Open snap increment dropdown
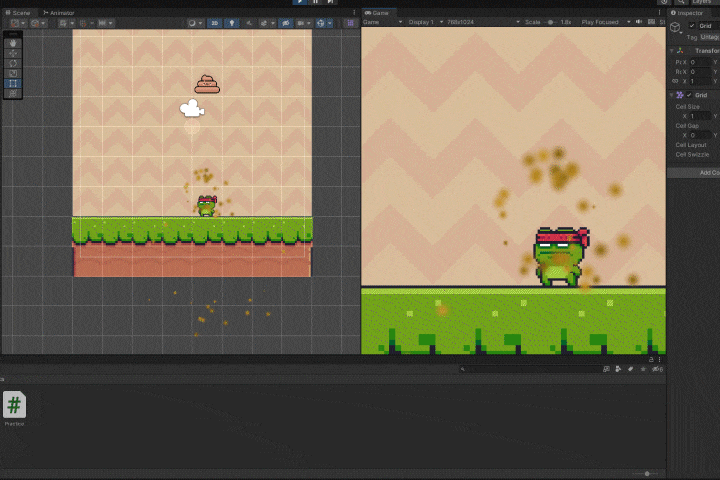 [106, 23]
